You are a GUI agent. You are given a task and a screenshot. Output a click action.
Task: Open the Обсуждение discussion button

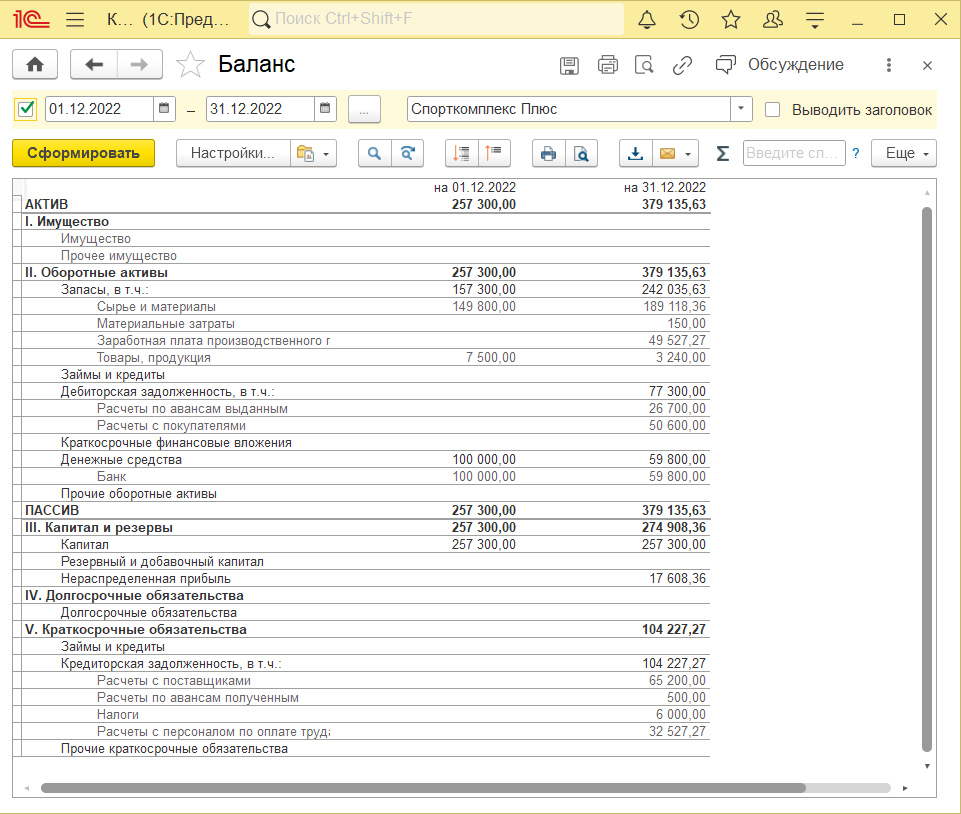pyautogui.click(x=780, y=65)
